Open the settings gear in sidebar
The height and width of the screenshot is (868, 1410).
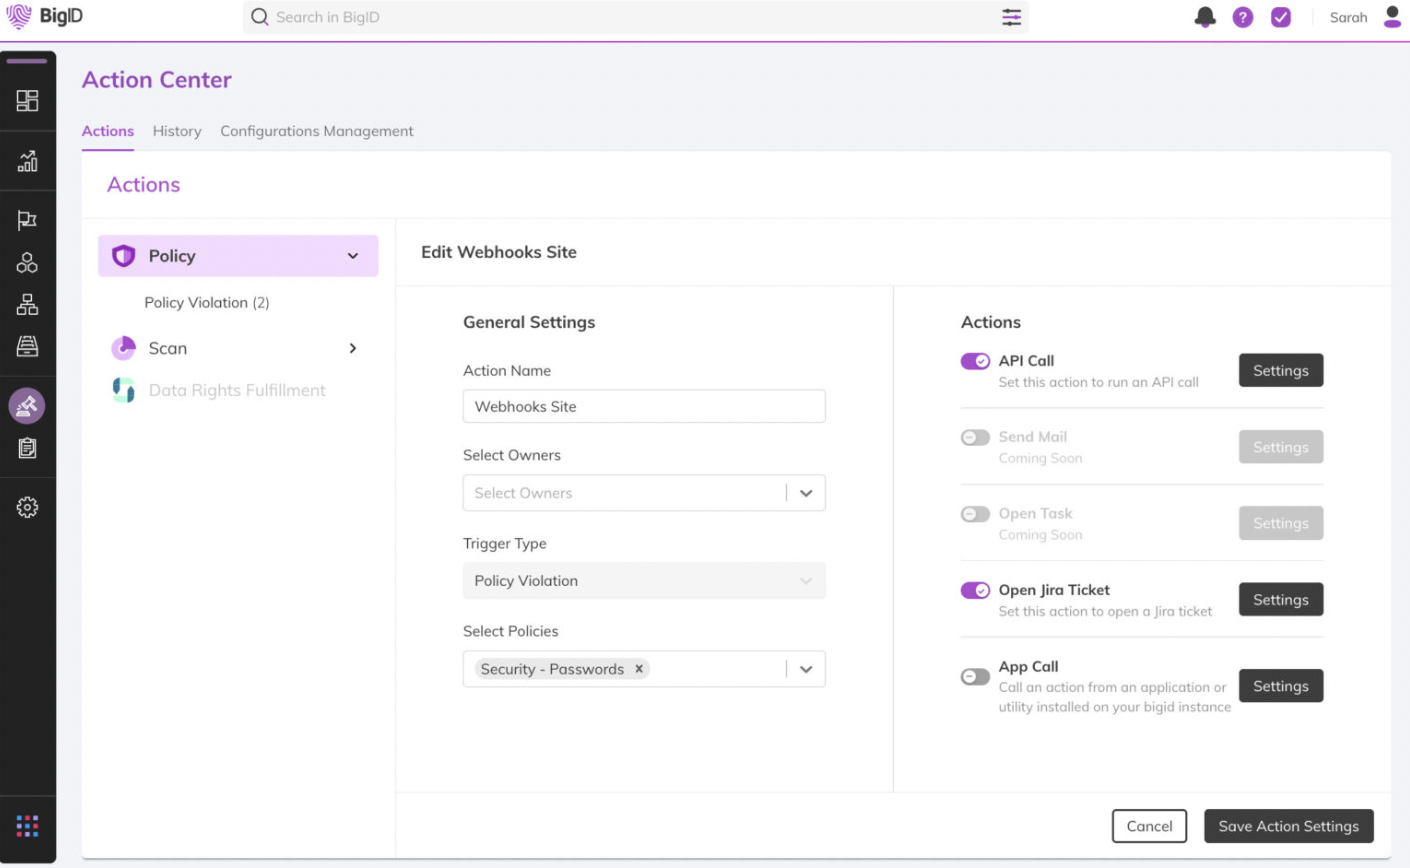point(27,507)
